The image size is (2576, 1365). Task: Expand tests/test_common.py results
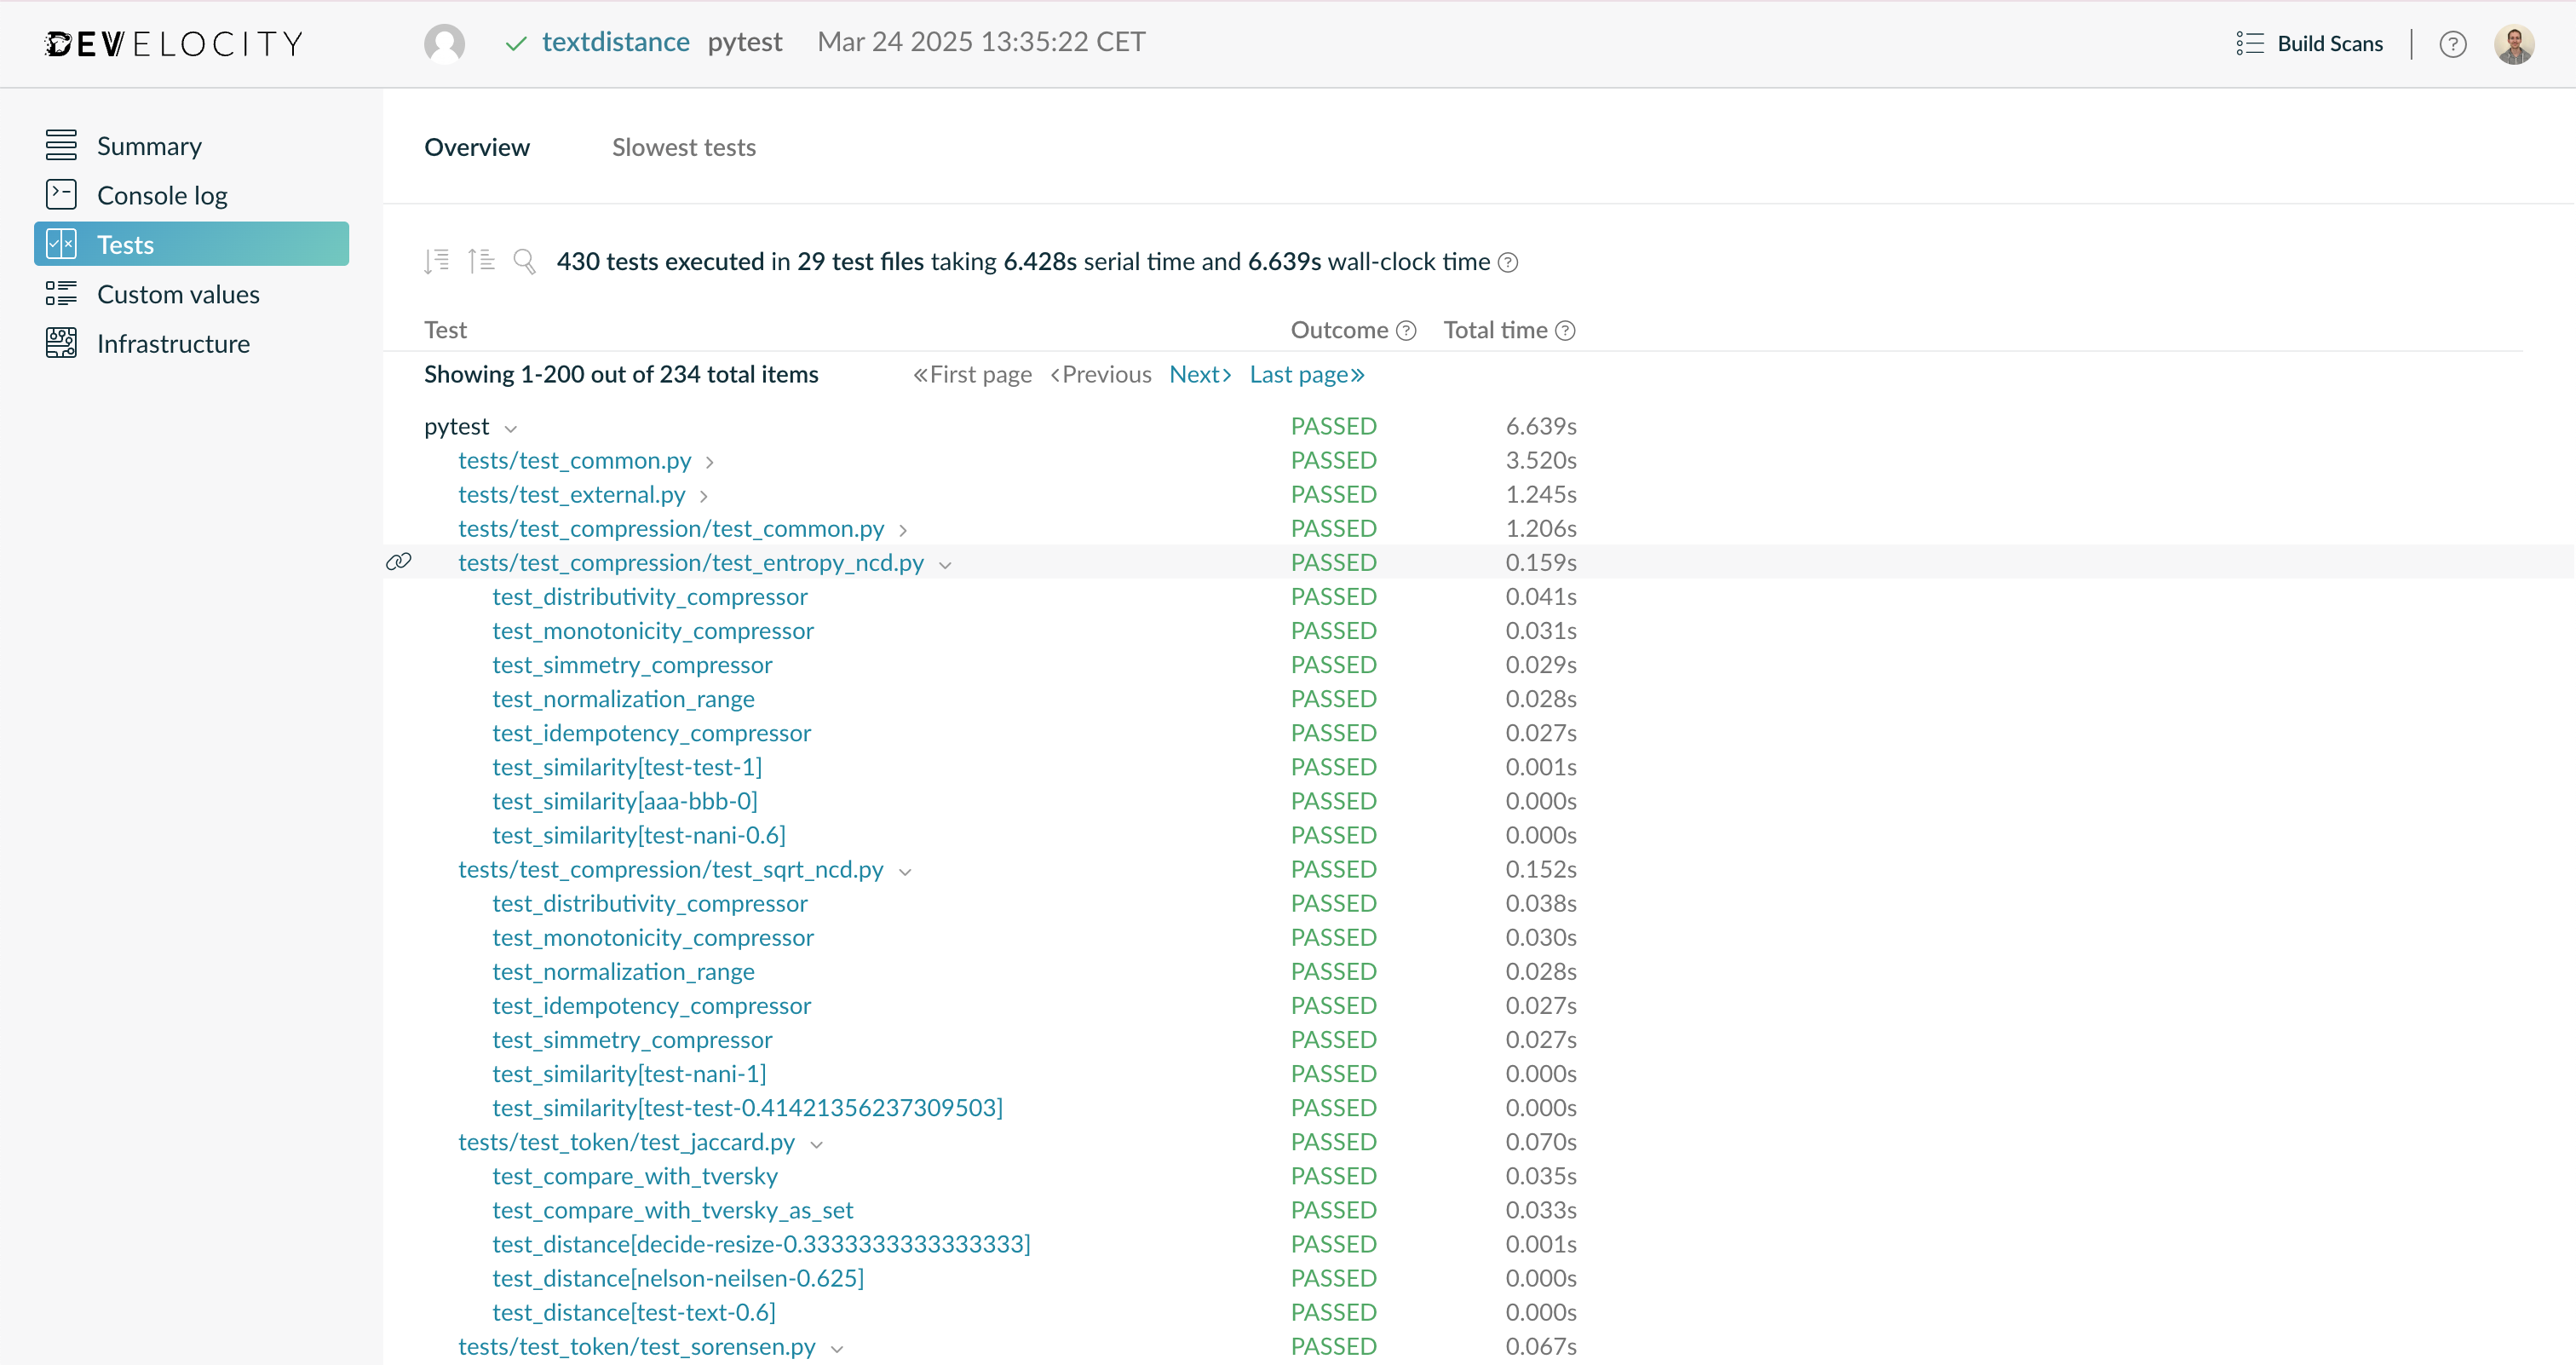pyautogui.click(x=710, y=462)
